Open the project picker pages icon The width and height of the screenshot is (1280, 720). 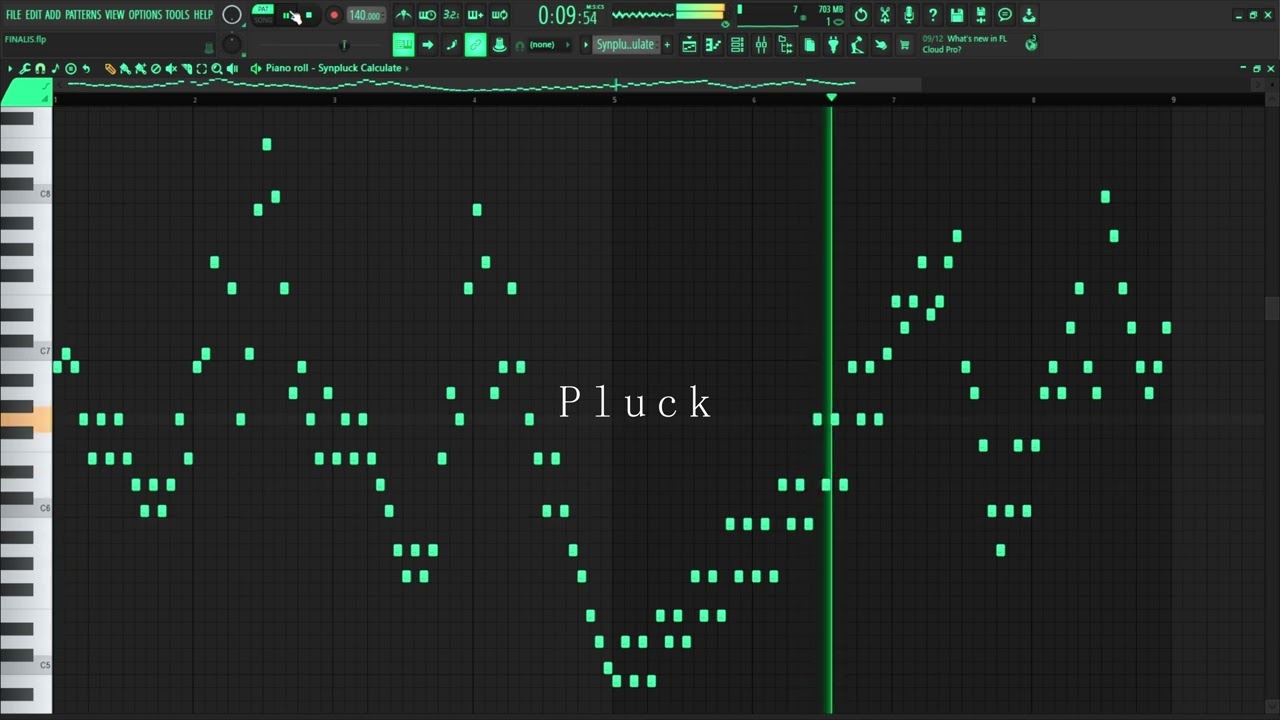click(809, 45)
